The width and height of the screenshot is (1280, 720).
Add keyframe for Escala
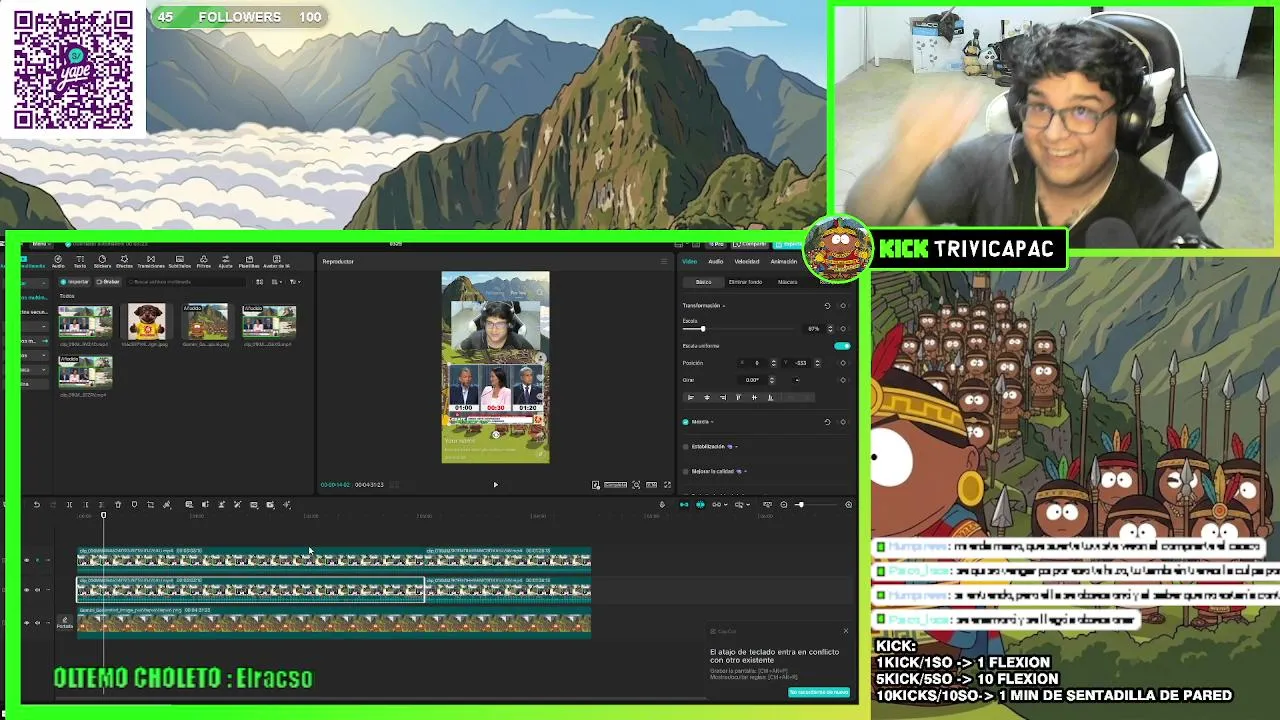tap(843, 329)
